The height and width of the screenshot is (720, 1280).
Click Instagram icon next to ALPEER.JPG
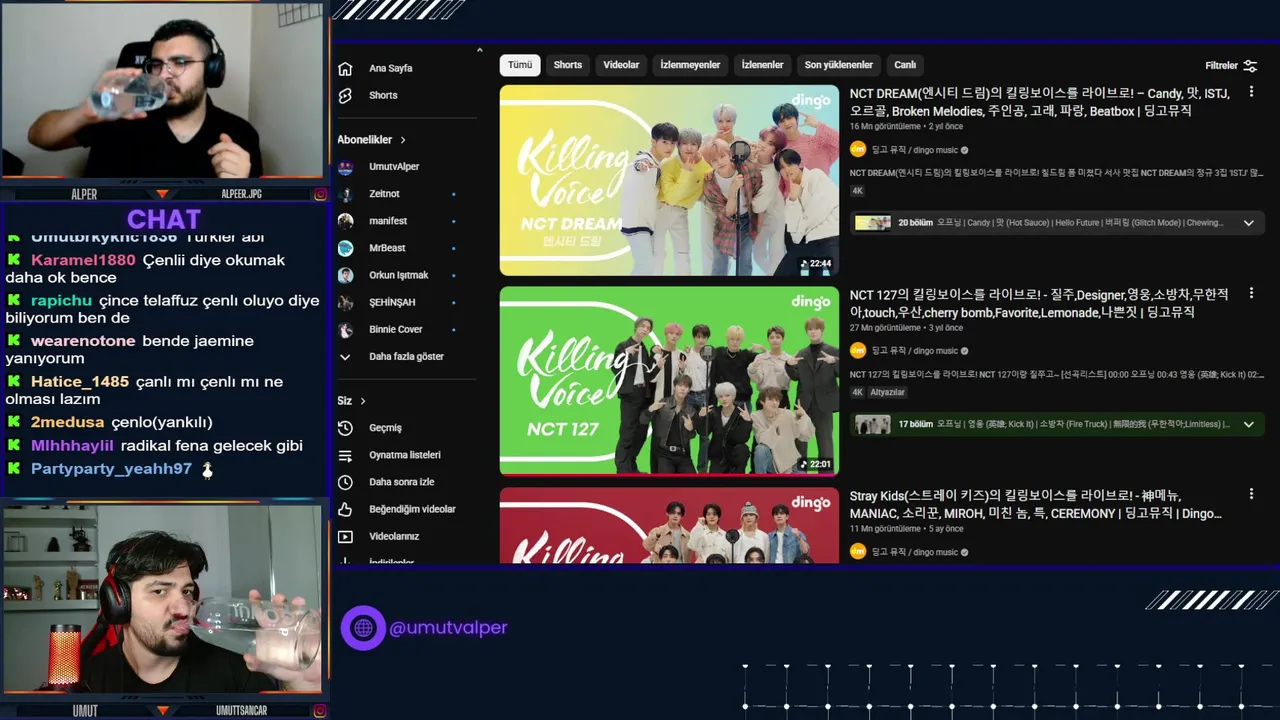320,194
